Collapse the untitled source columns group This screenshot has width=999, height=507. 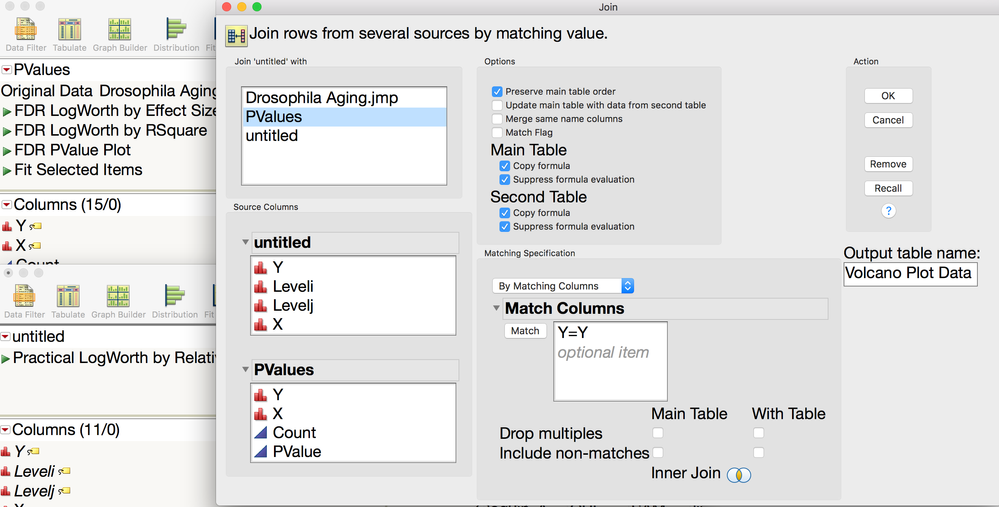coord(245,243)
